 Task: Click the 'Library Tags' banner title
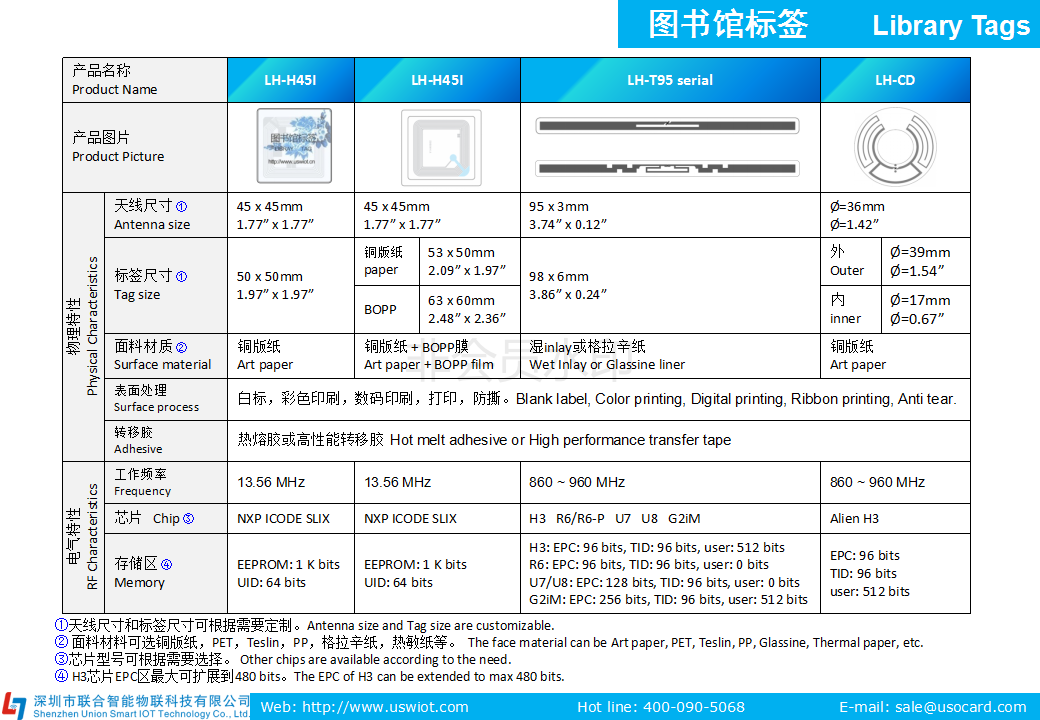951,25
